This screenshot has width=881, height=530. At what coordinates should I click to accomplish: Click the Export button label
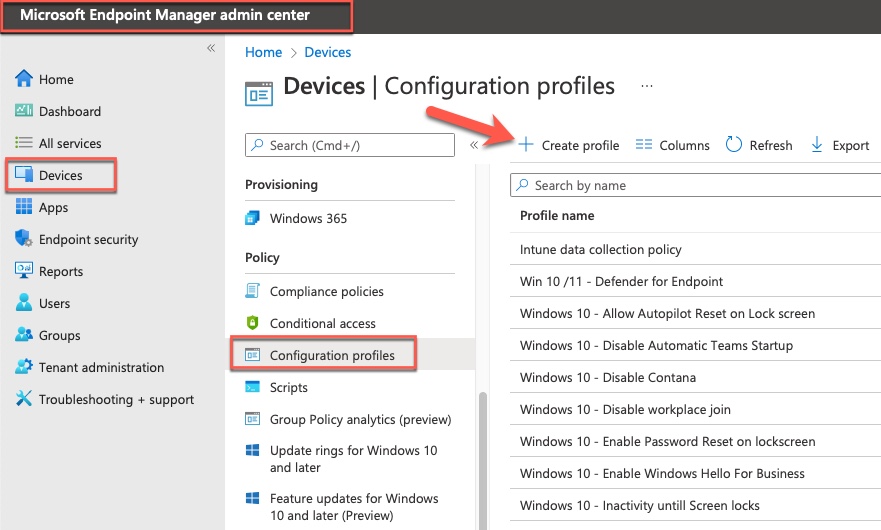(851, 146)
